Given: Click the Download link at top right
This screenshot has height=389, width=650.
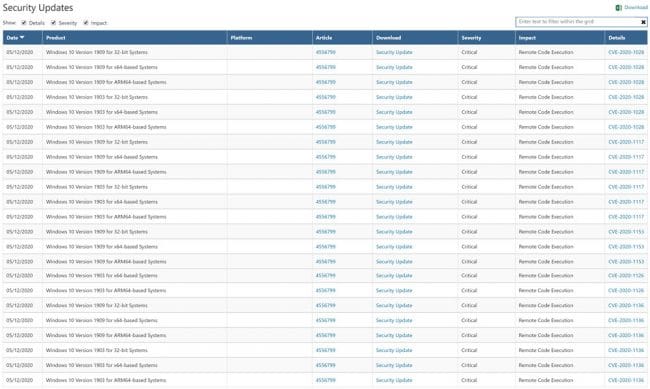Looking at the screenshot, I should (x=636, y=7).
